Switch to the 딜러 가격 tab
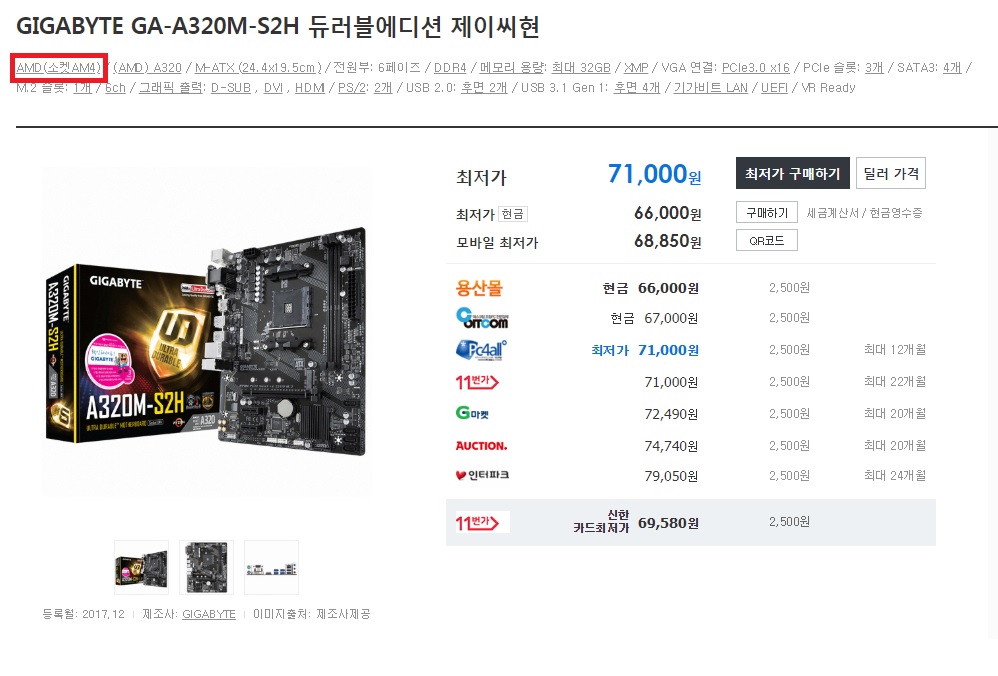The image size is (998, 676). 890,173
